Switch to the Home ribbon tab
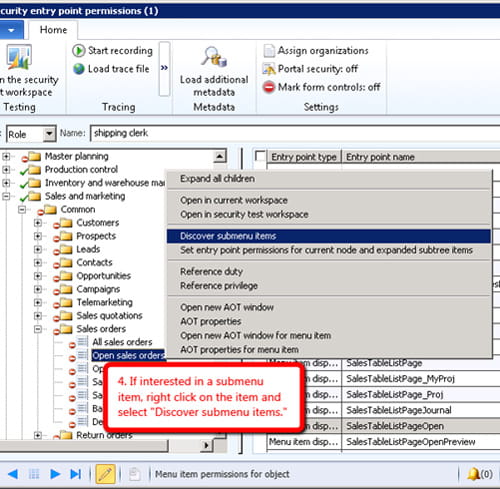Image resolution: width=500 pixels, height=489 pixels. pyautogui.click(x=53, y=30)
